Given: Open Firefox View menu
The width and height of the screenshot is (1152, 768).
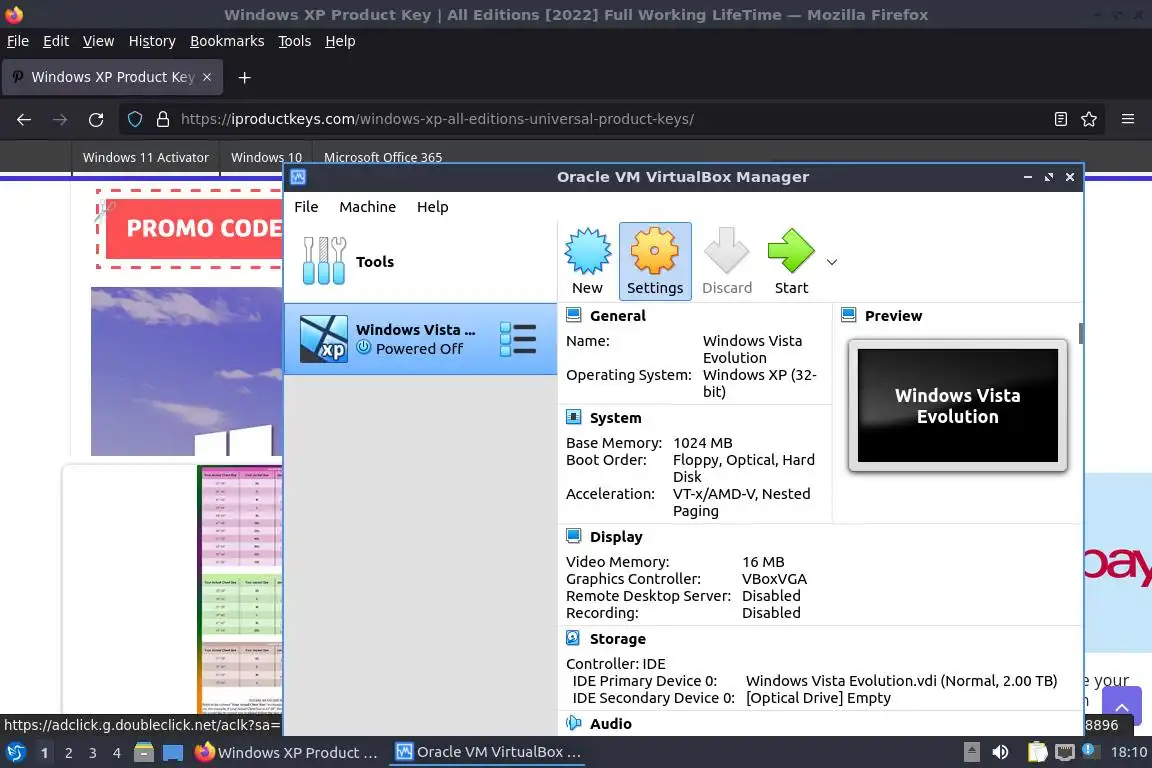Looking at the screenshot, I should (x=98, y=41).
